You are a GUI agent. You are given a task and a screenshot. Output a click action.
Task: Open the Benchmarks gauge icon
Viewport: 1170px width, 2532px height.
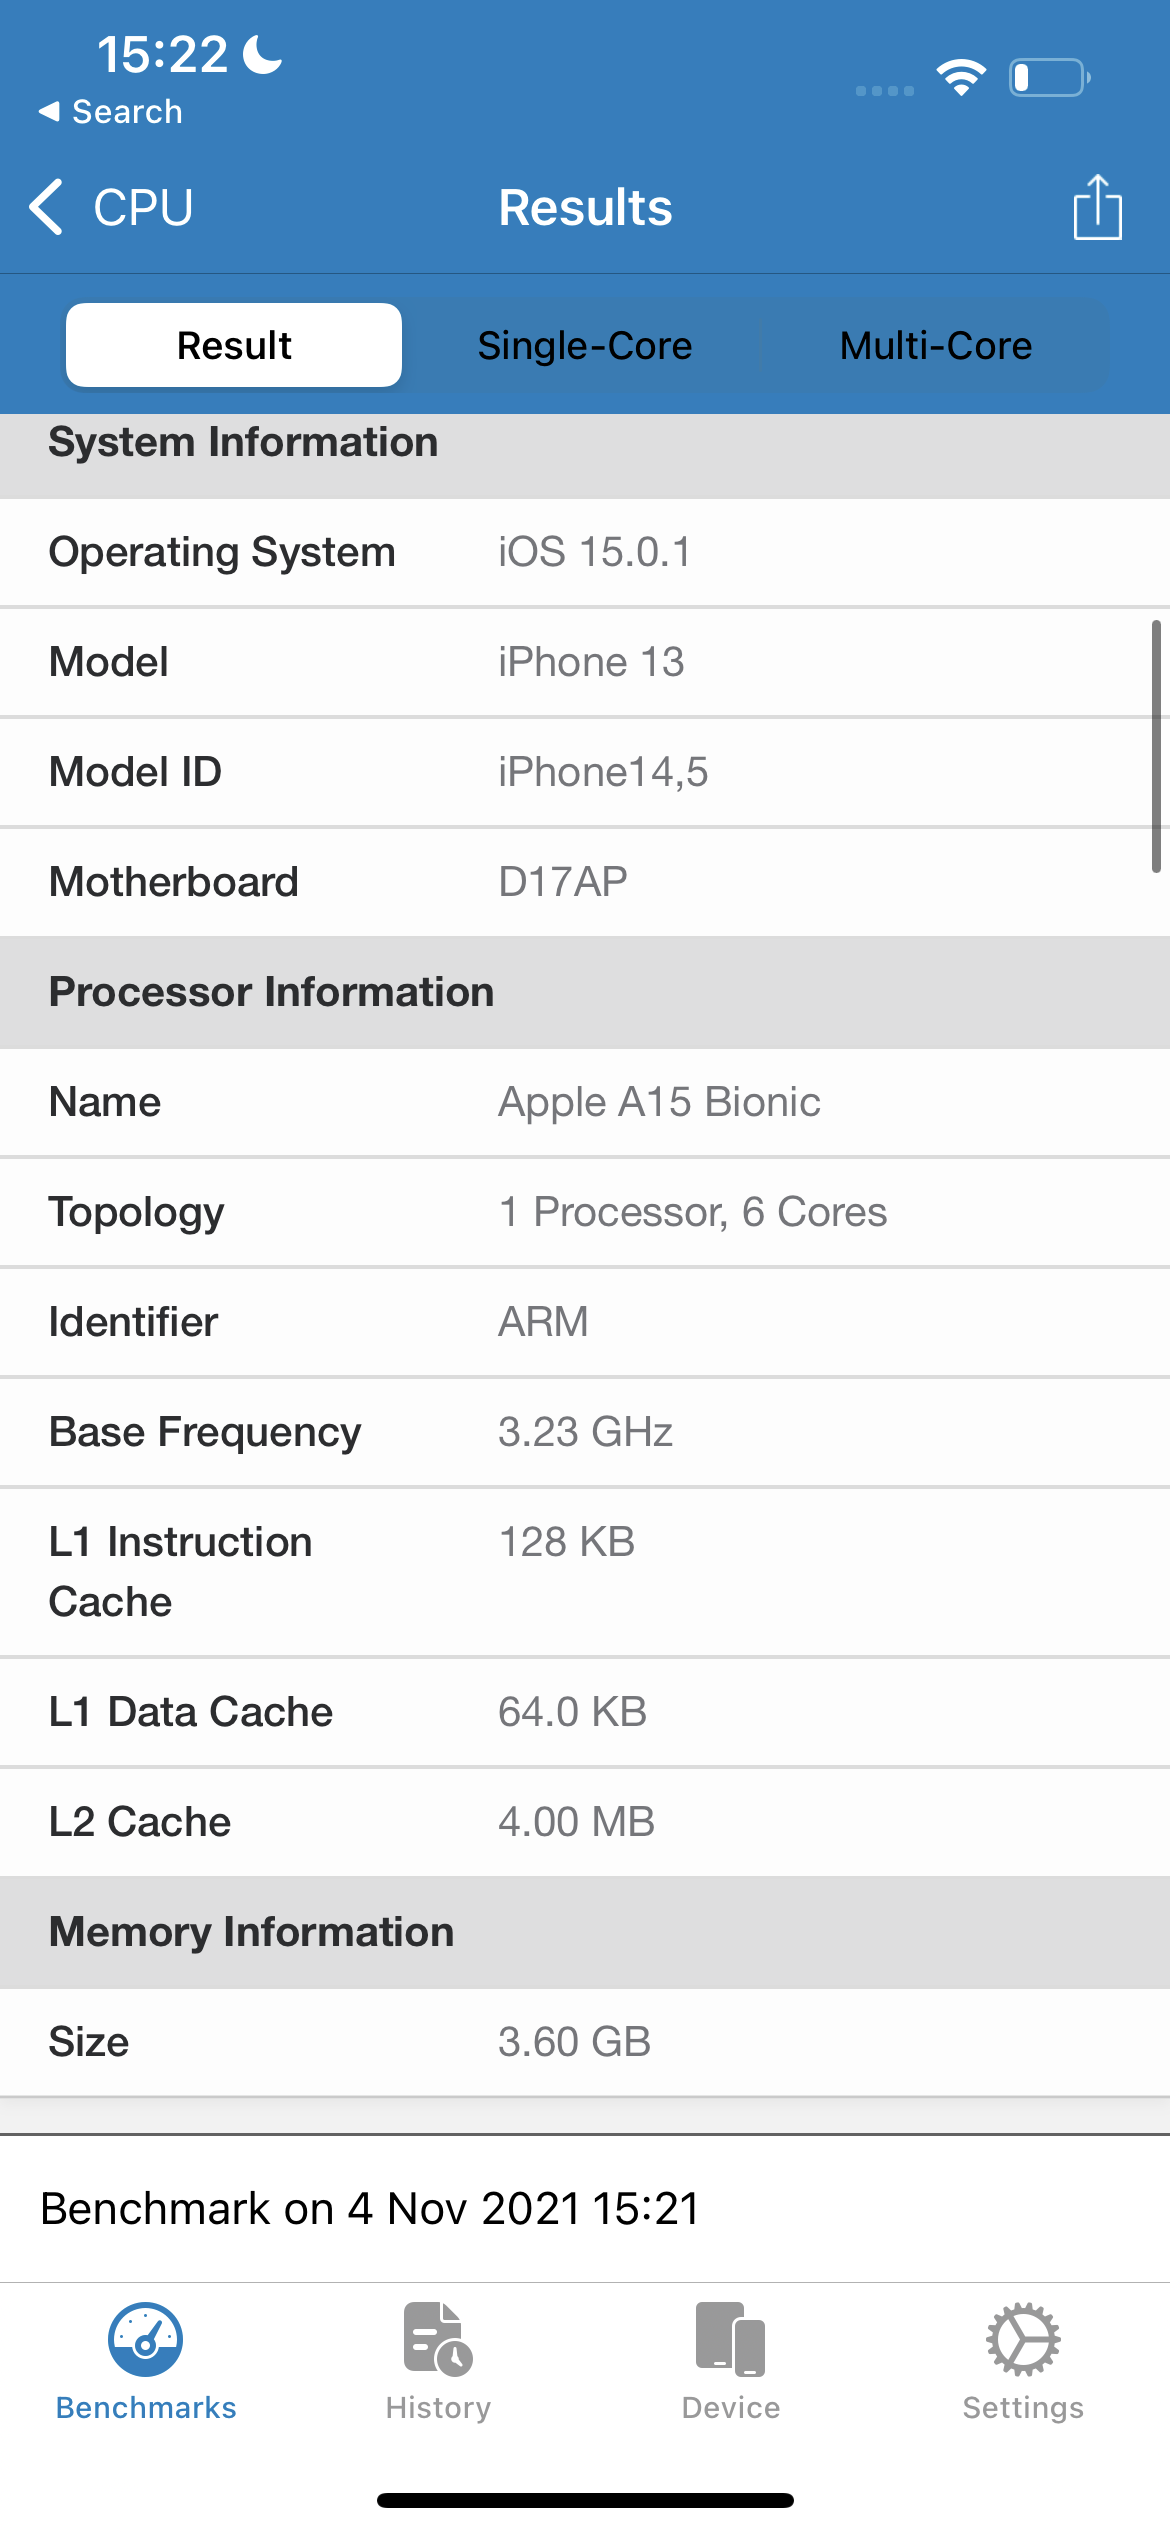145,2340
